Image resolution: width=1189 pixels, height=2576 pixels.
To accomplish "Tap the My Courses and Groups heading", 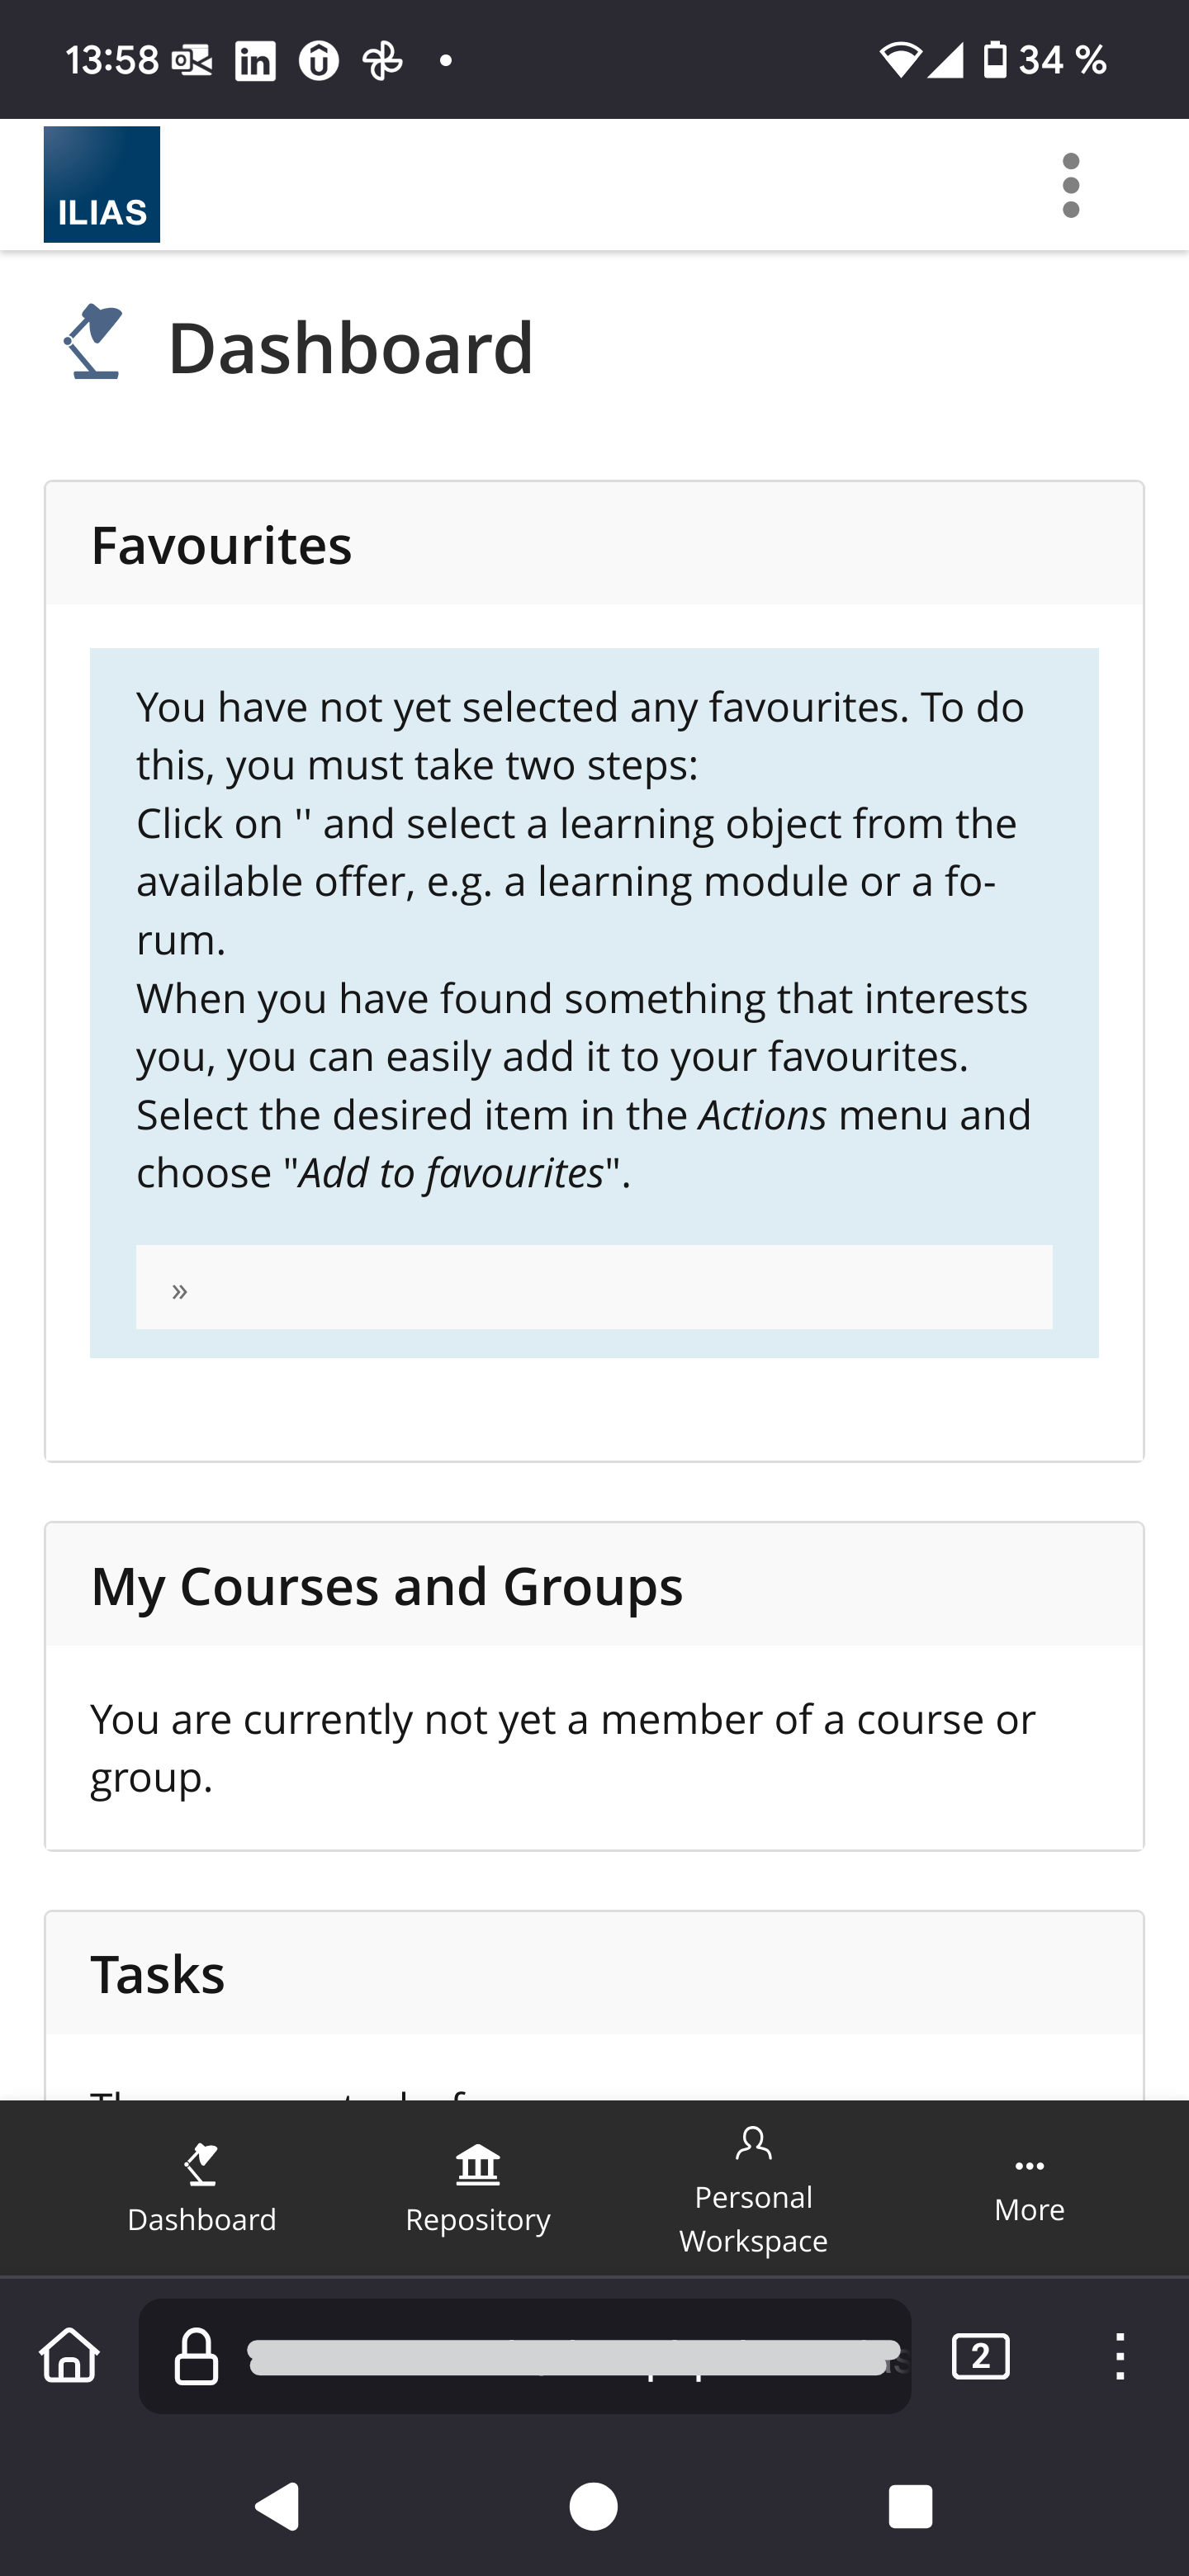I will [x=387, y=1586].
